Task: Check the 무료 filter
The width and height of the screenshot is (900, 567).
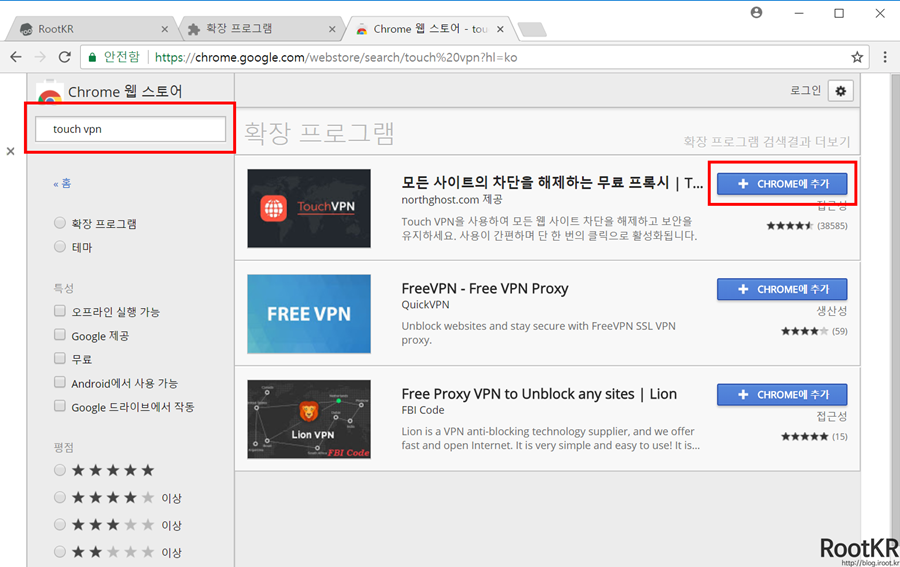Action: pyautogui.click(x=60, y=359)
